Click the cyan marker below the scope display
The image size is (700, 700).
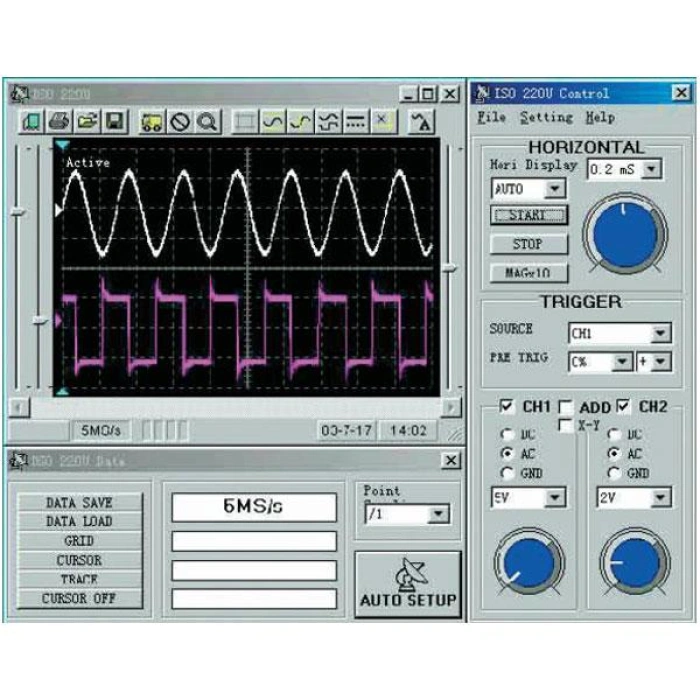point(62,392)
